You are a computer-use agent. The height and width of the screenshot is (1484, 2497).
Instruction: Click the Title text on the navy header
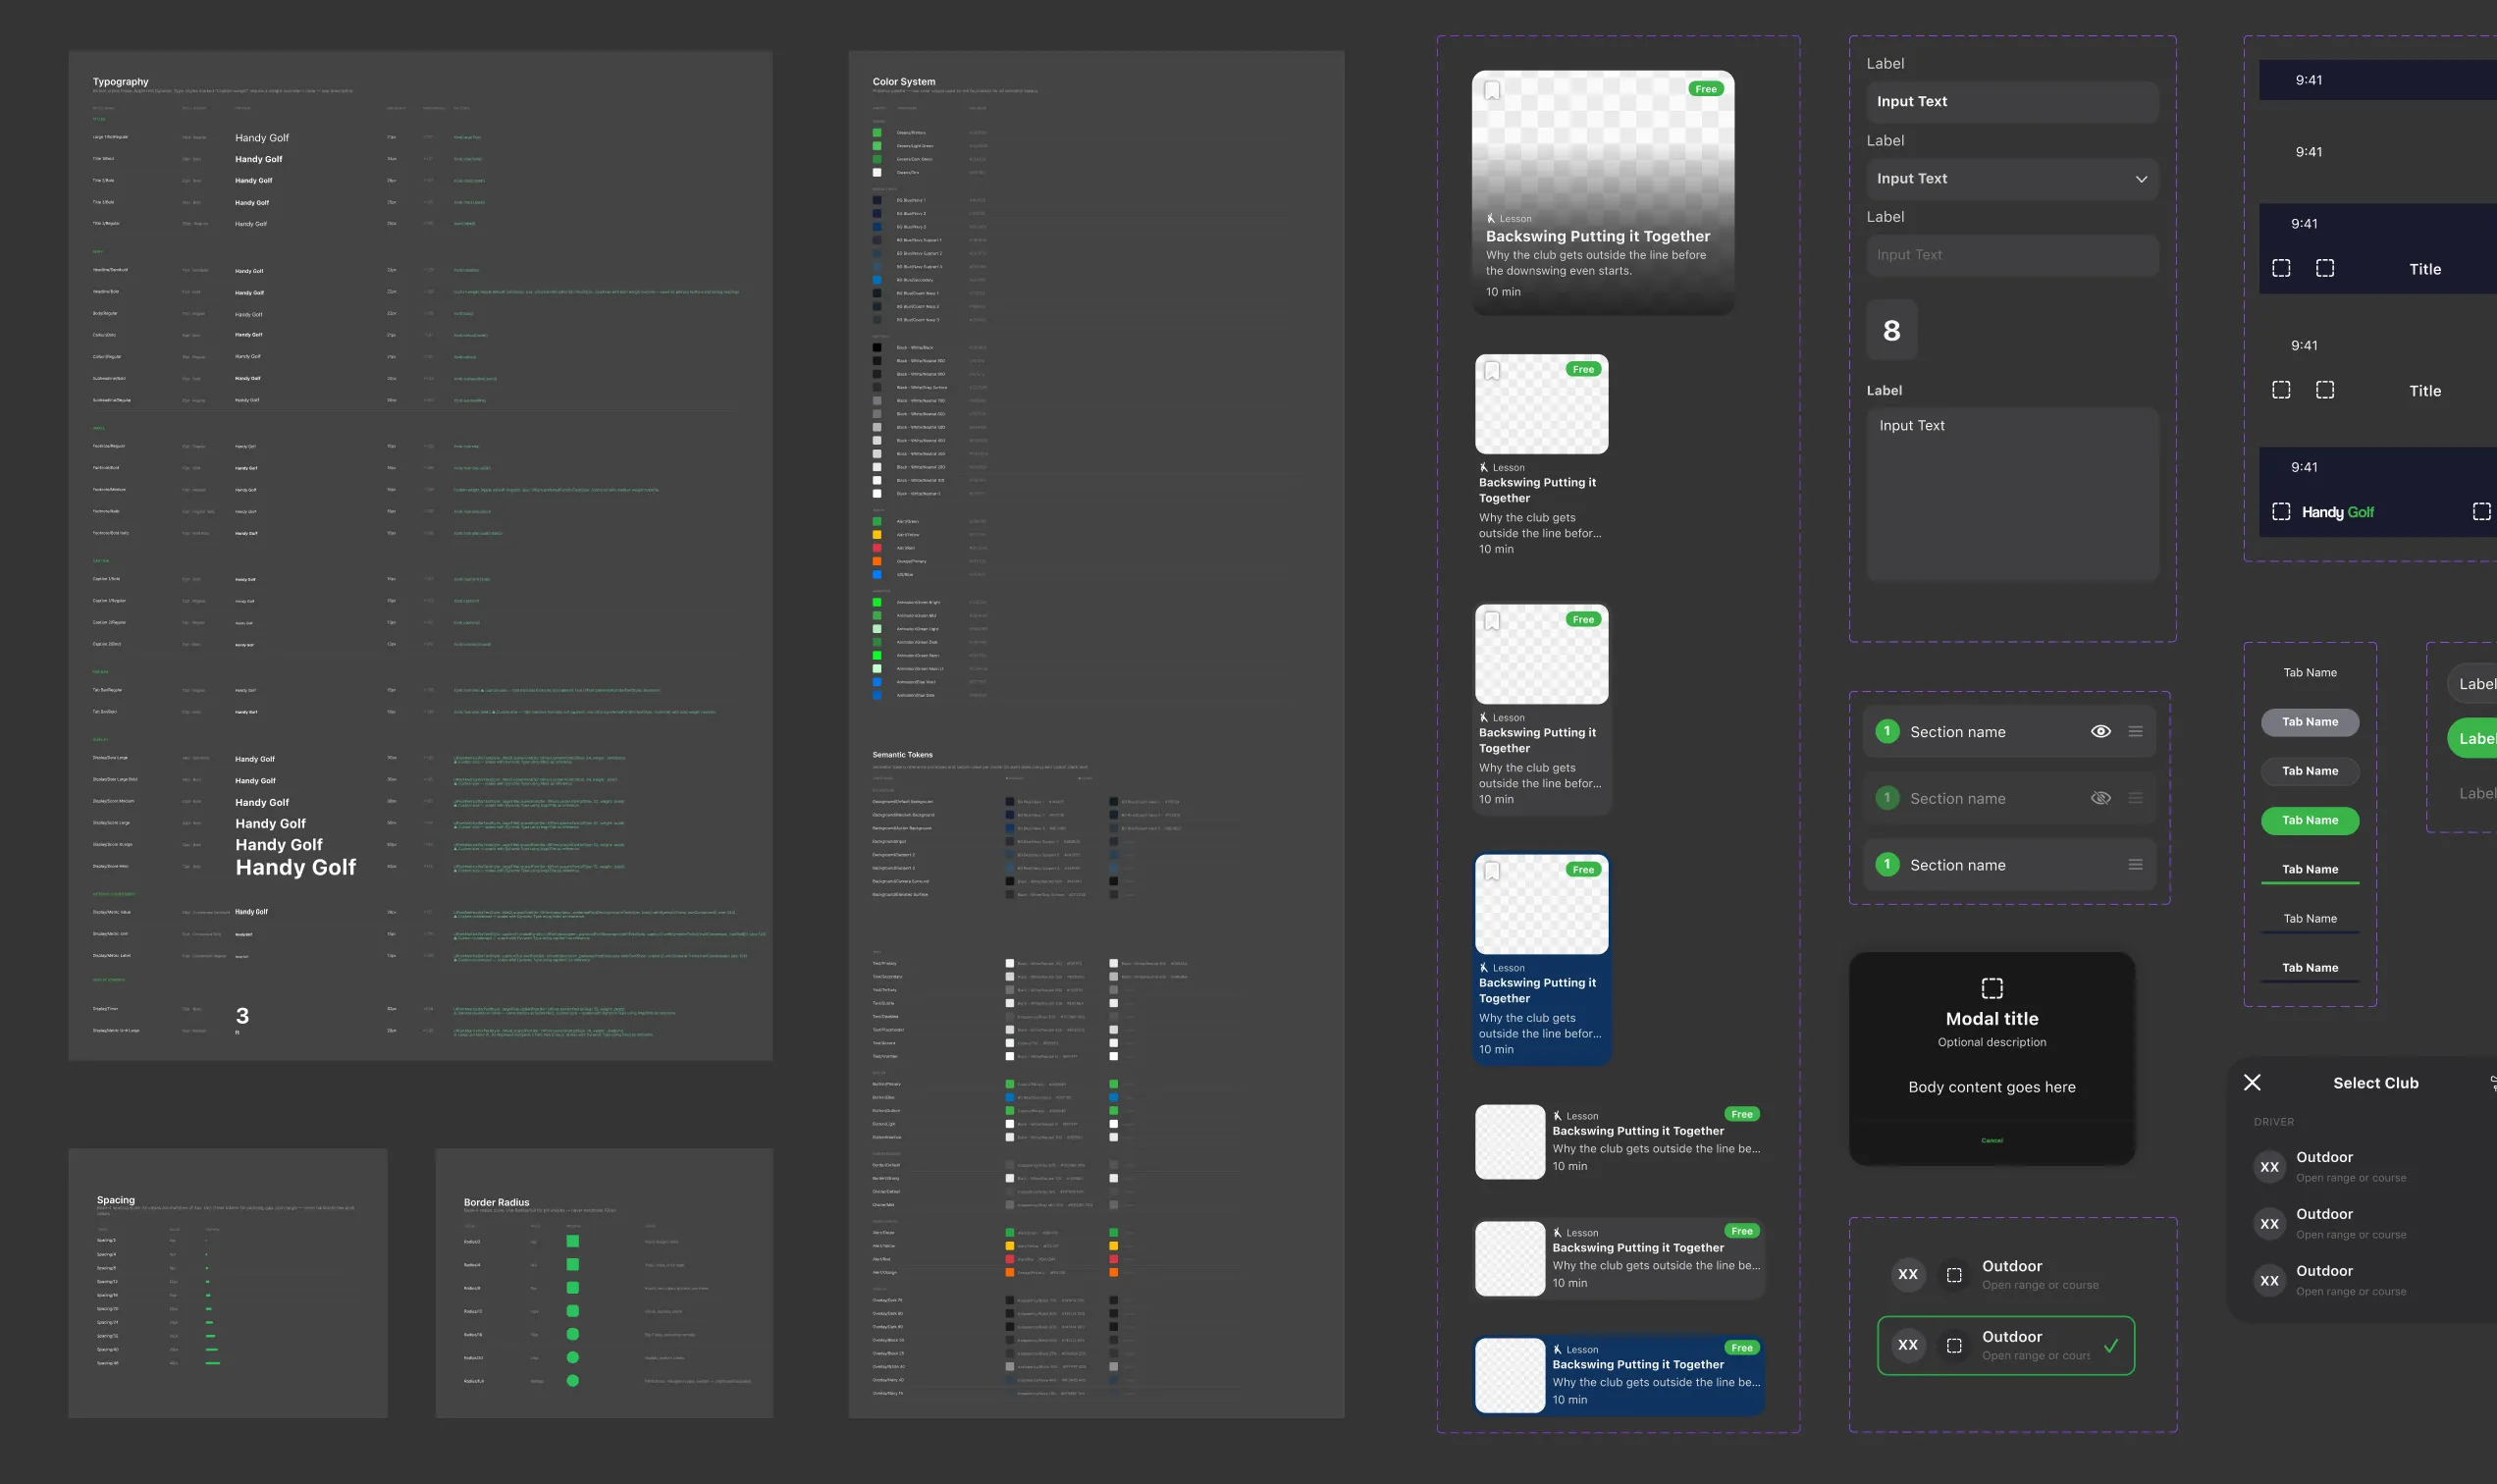coord(2424,269)
